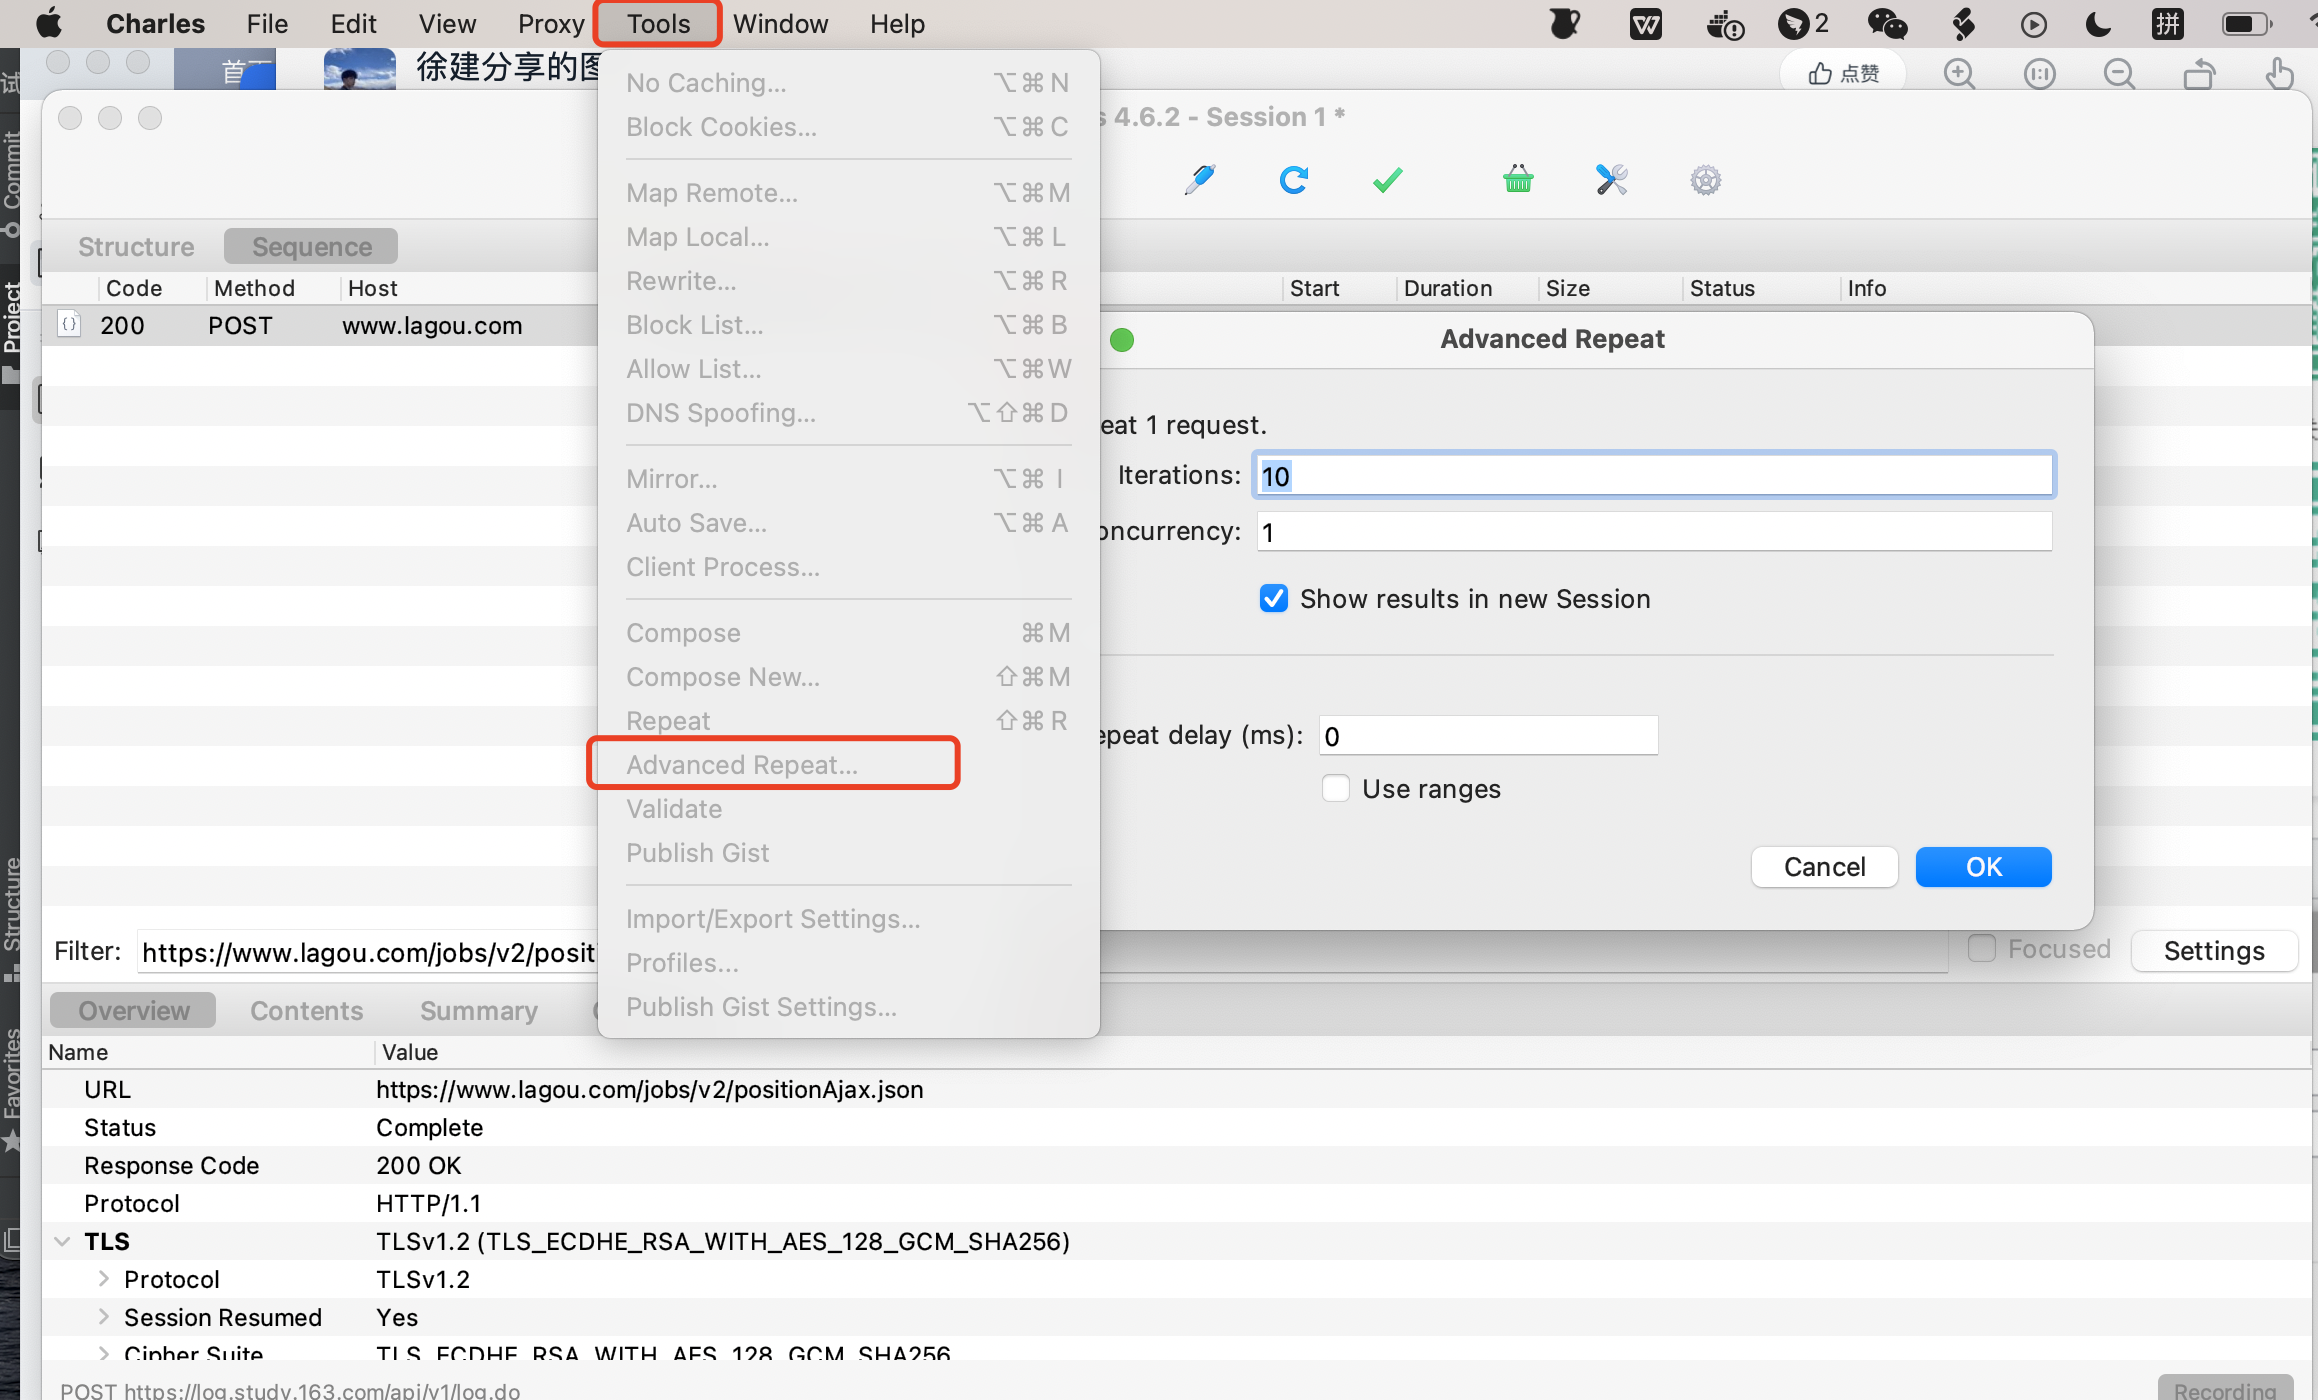This screenshot has height=1400, width=2318.
Task: Click the blue repeat refresh icon
Action: (1293, 180)
